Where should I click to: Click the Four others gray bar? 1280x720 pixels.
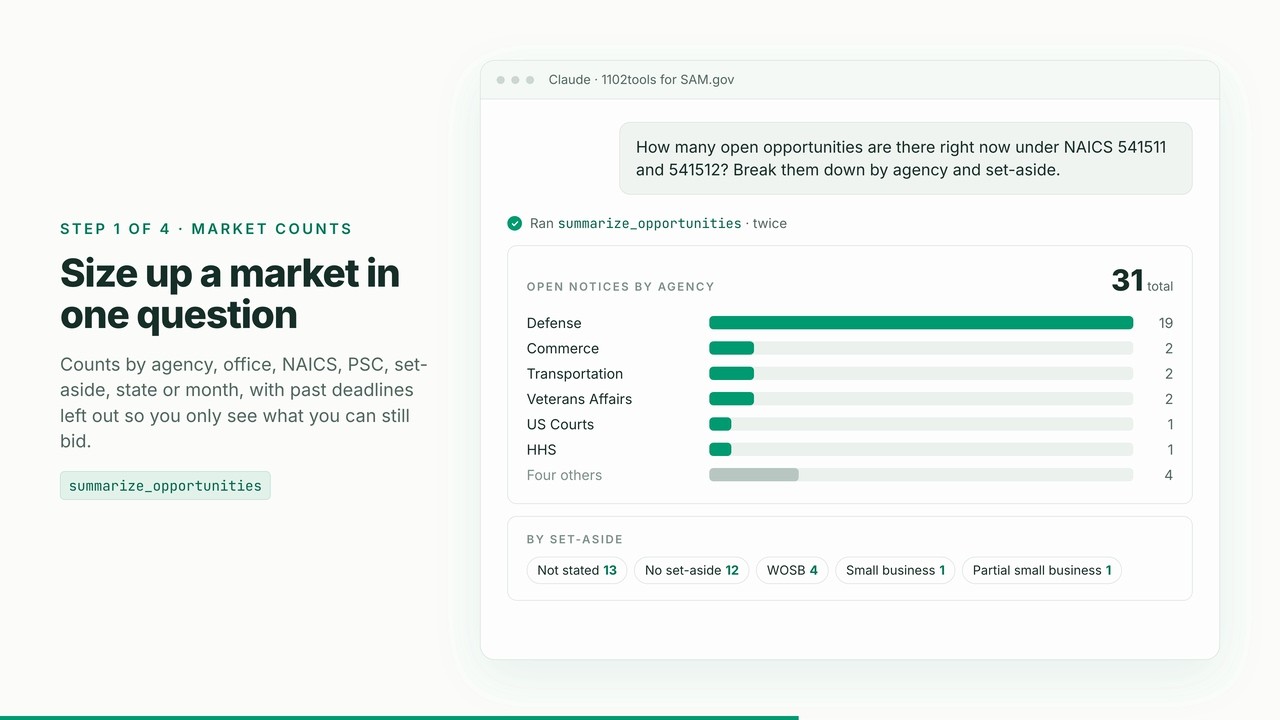(x=754, y=475)
